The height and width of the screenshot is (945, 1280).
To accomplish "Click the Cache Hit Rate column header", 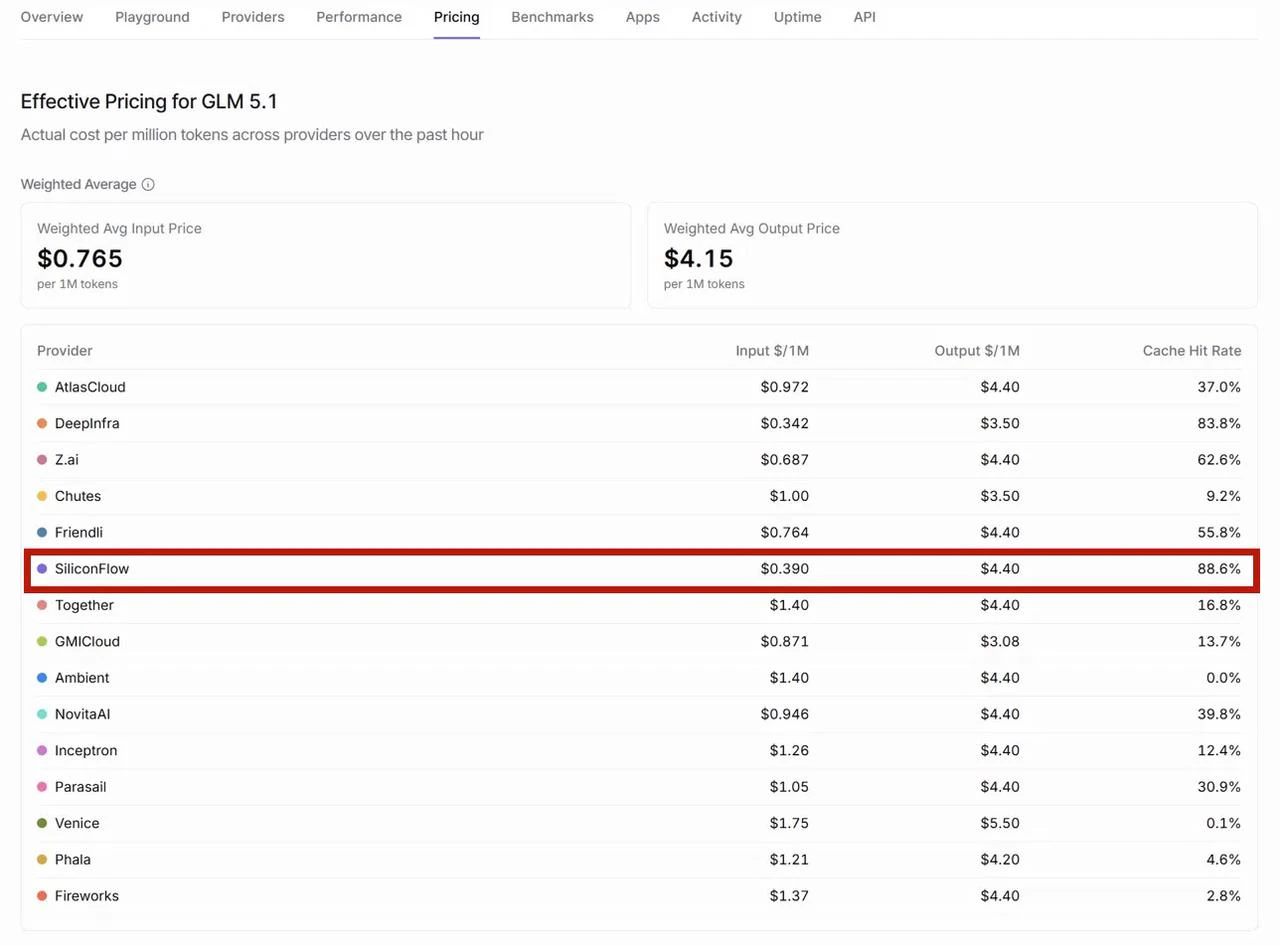I will tap(1192, 351).
